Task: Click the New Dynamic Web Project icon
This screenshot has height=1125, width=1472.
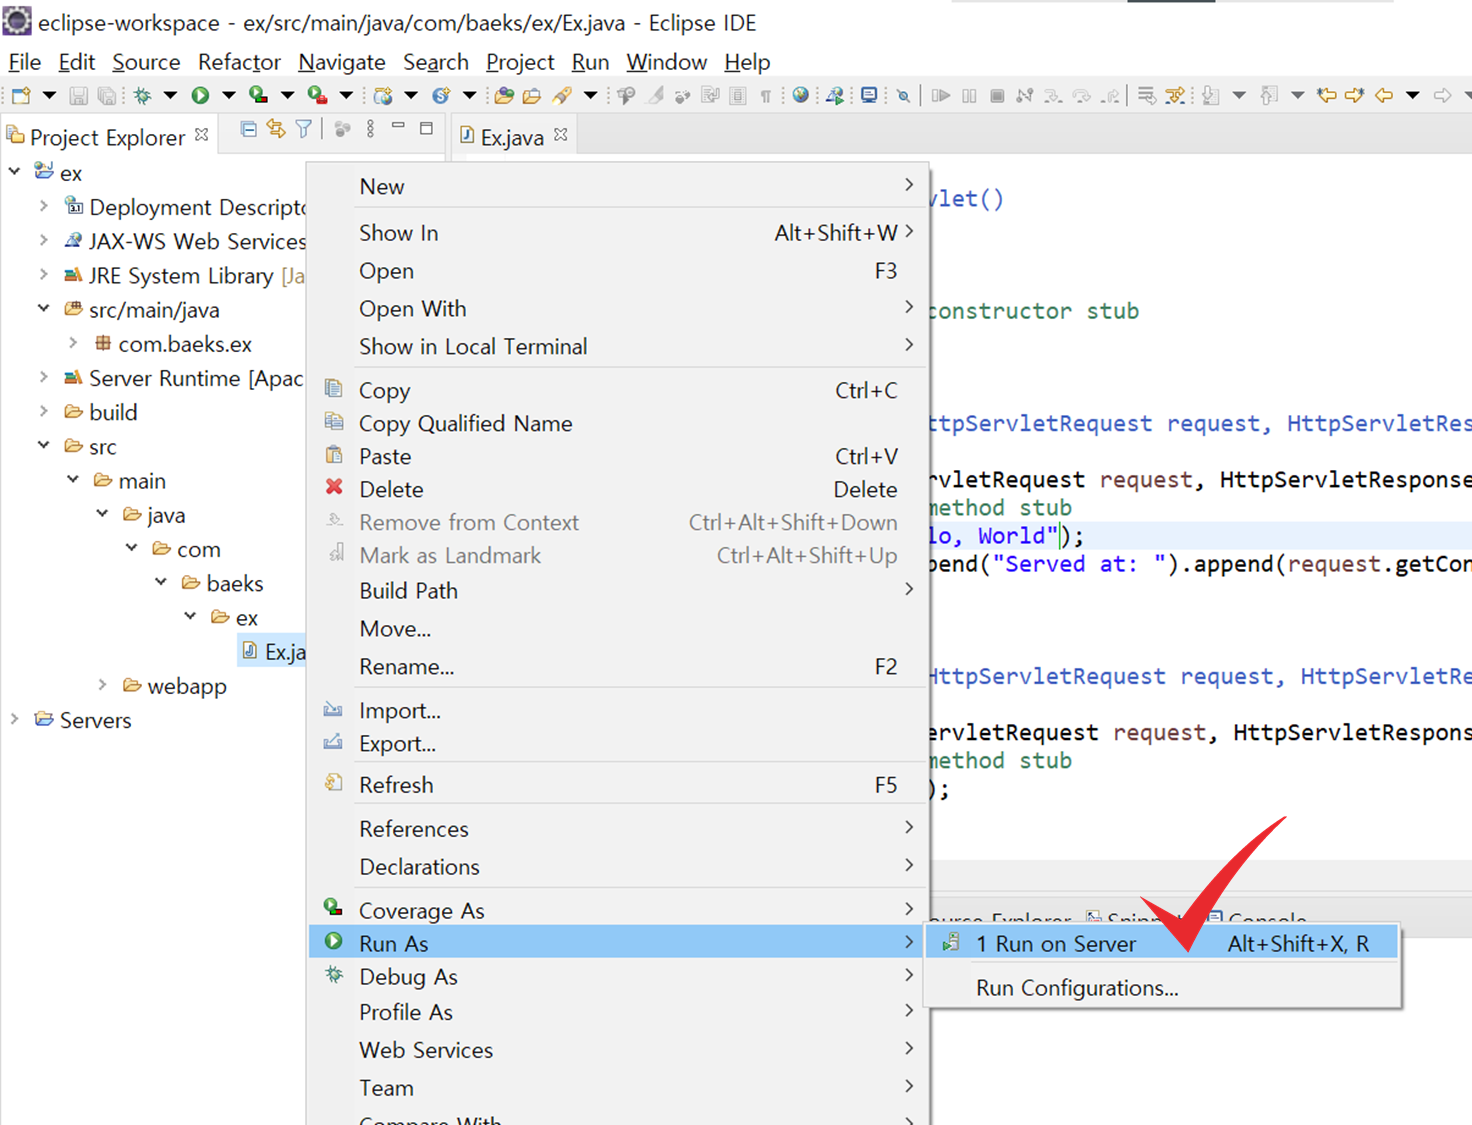Action: click(383, 96)
